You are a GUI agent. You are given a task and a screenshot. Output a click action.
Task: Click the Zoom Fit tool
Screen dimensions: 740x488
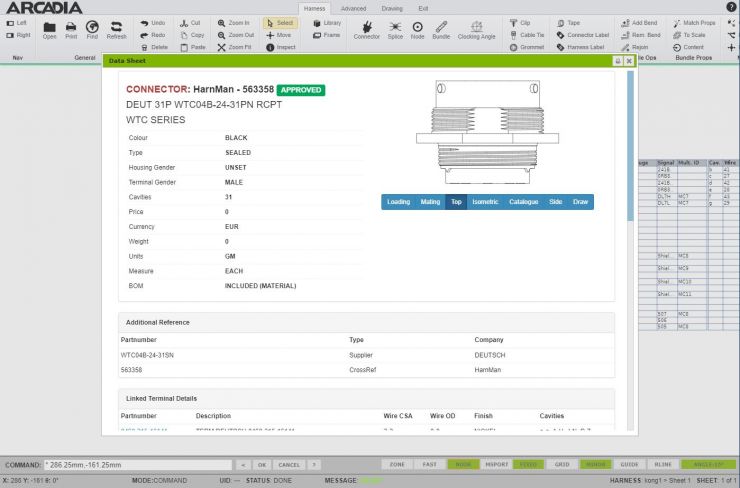point(234,47)
